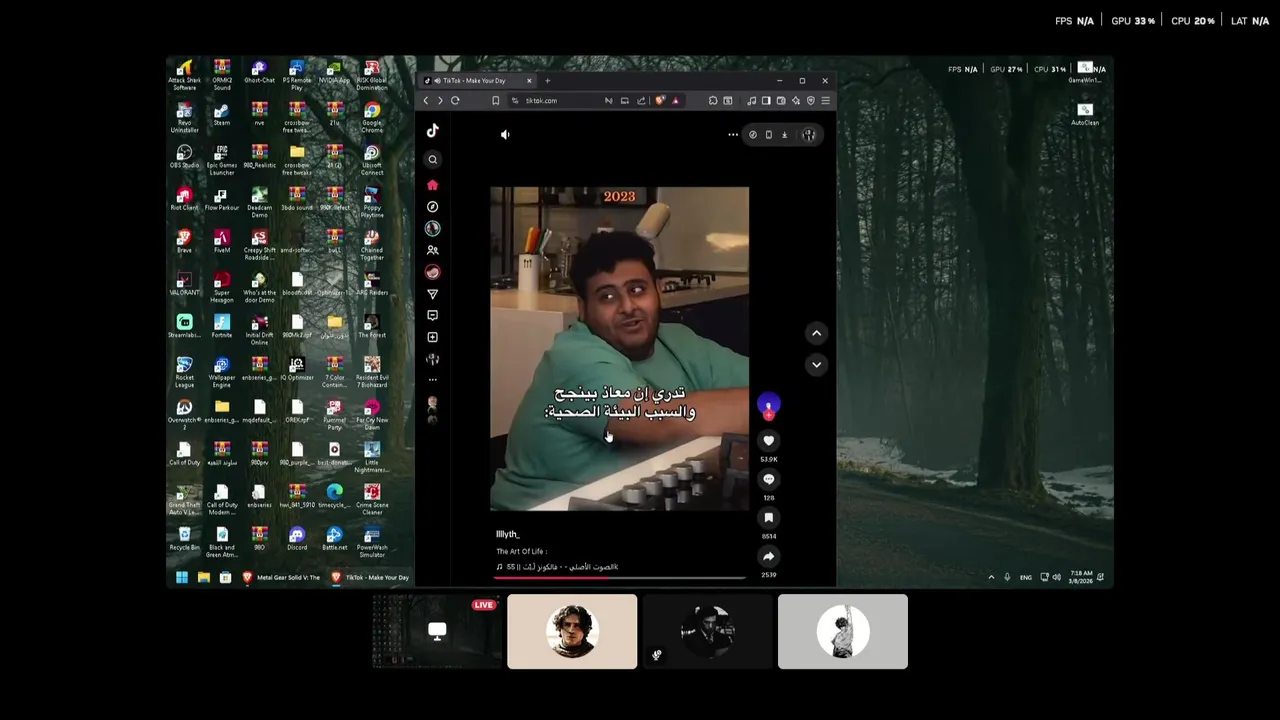Select the gray participant avatar tile
The image size is (1280, 720).
pos(843,631)
